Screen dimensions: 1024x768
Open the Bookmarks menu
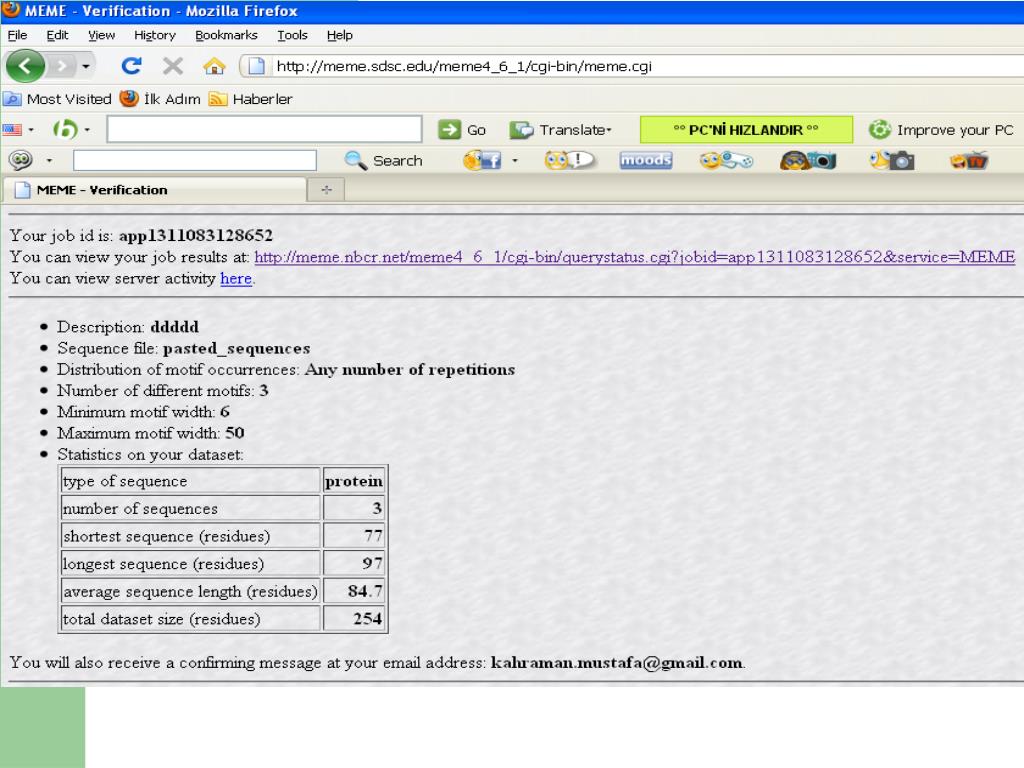point(226,35)
